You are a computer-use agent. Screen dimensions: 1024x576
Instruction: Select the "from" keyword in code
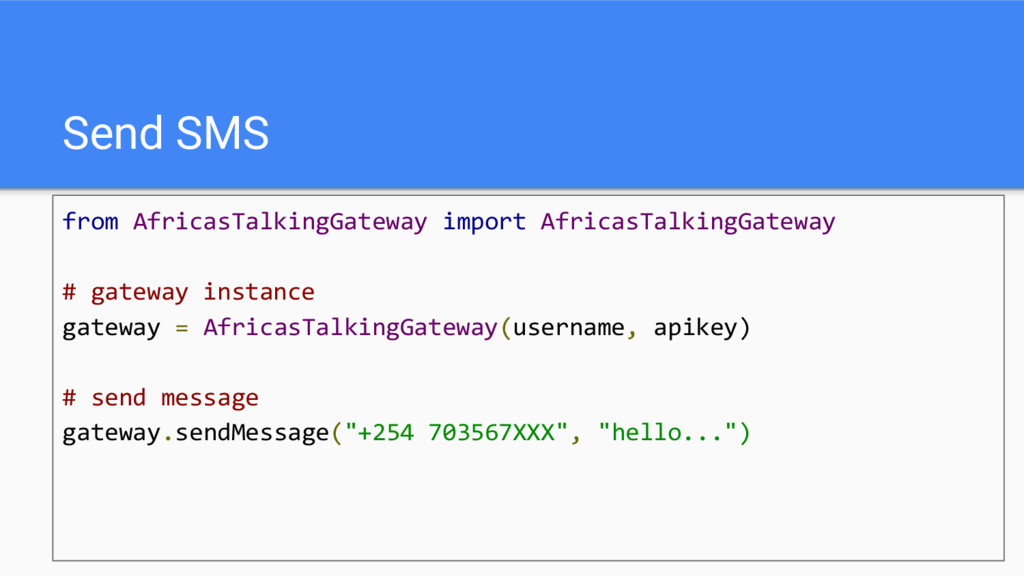click(x=90, y=221)
